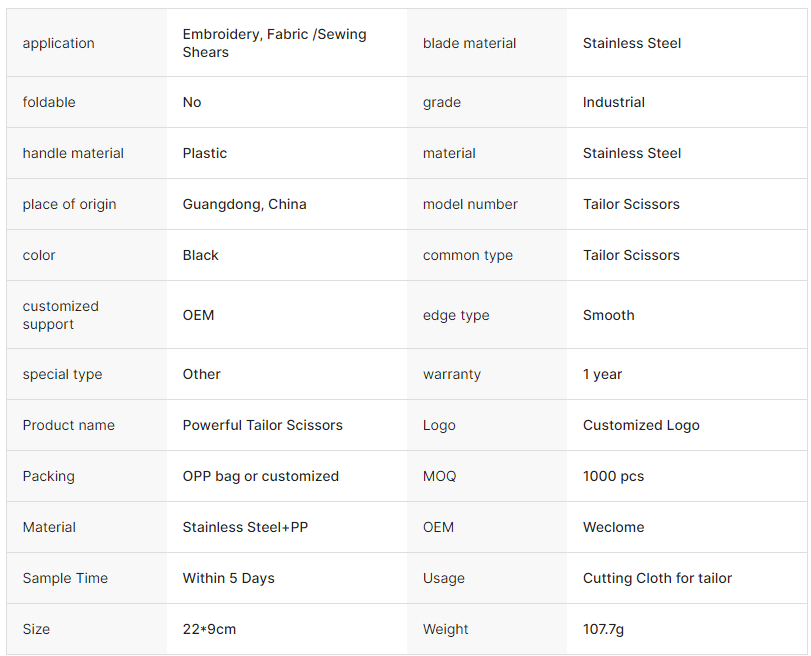Click 'OPP bag or customized' packing value
The image size is (811, 656).
pos(261,476)
